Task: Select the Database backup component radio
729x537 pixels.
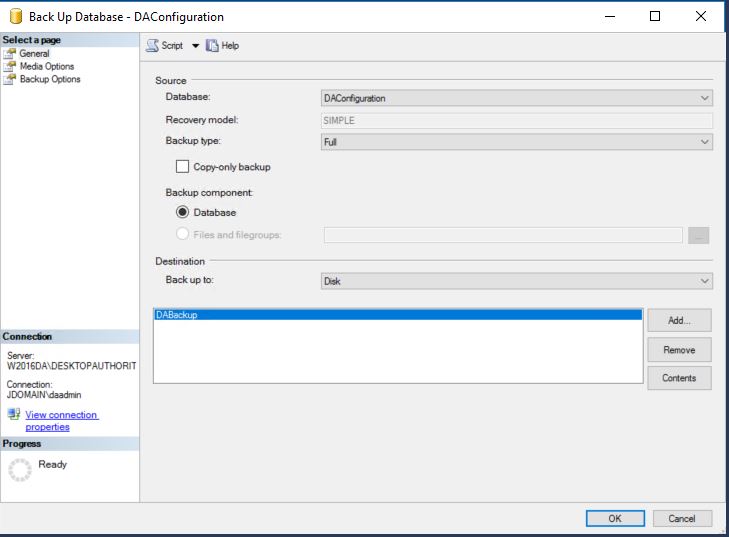Action: click(x=182, y=212)
